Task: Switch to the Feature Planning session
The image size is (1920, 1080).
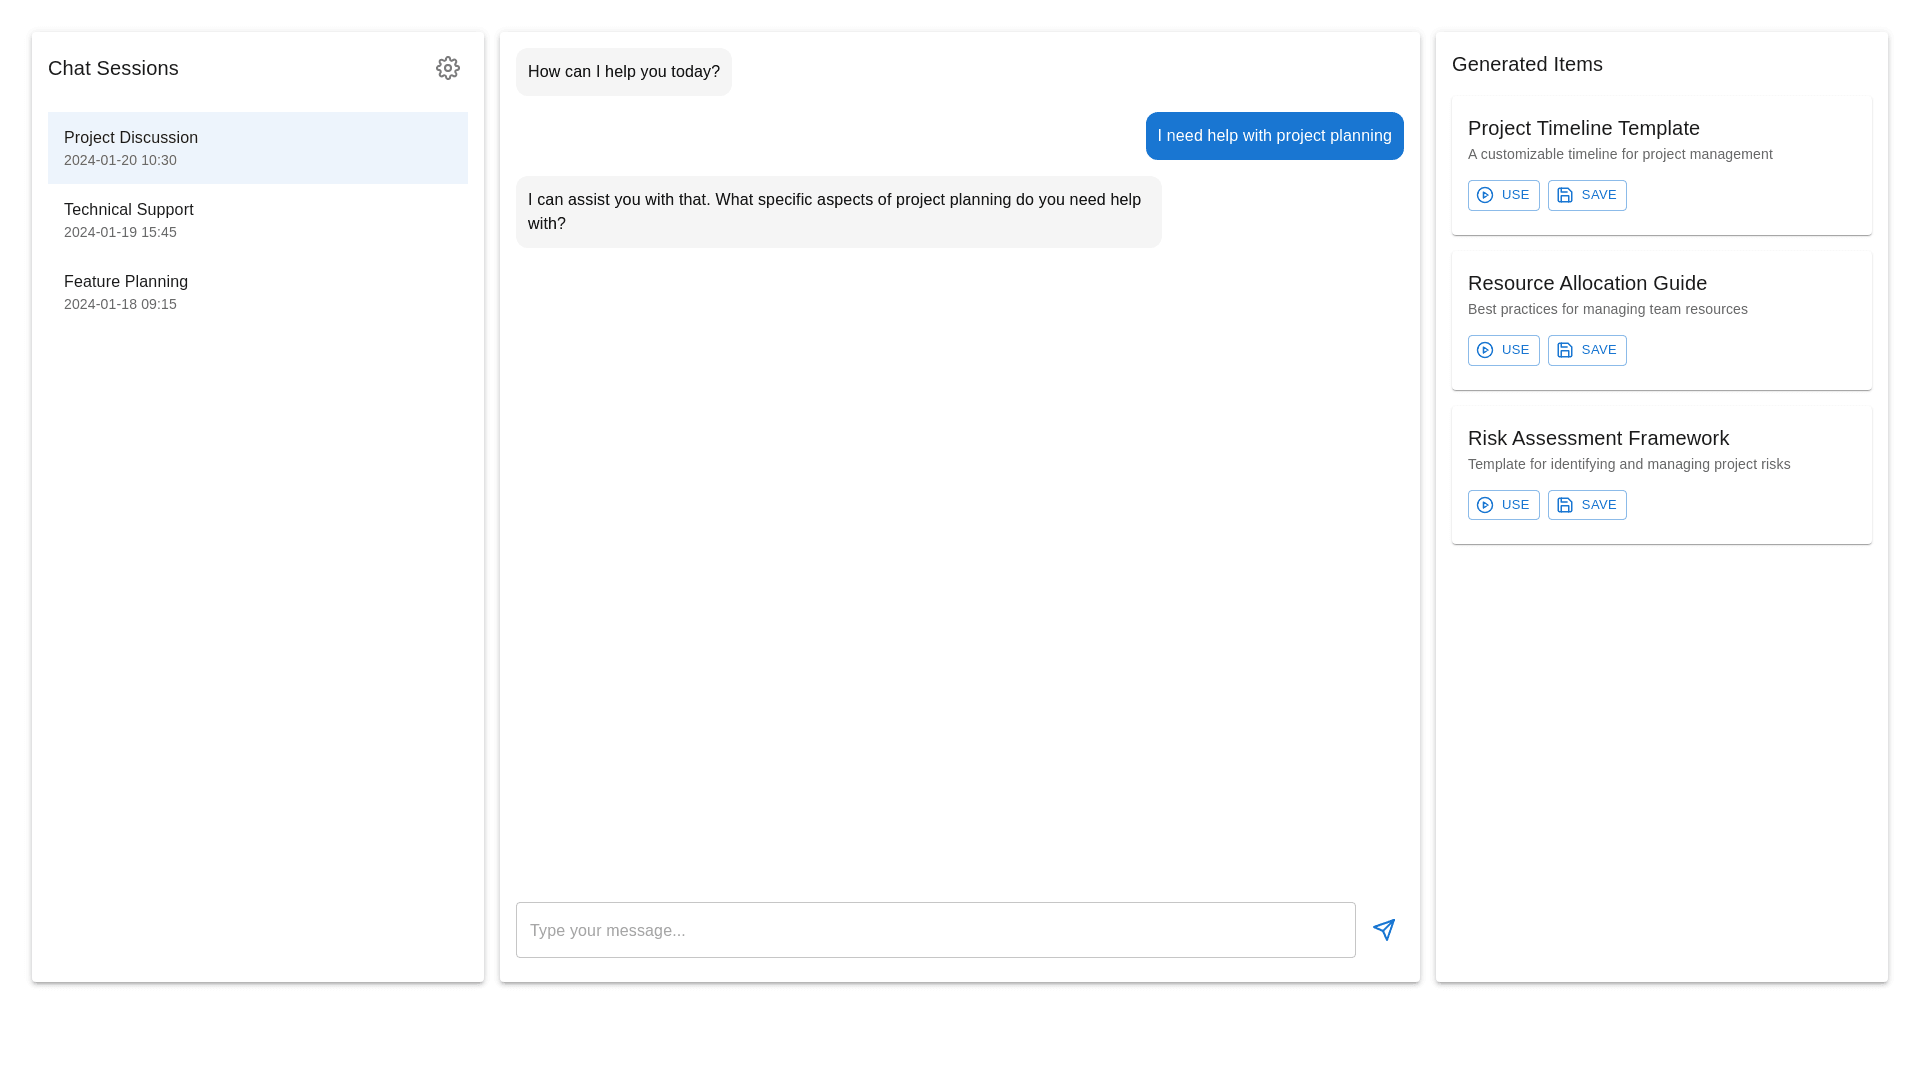Action: pyautogui.click(x=257, y=292)
